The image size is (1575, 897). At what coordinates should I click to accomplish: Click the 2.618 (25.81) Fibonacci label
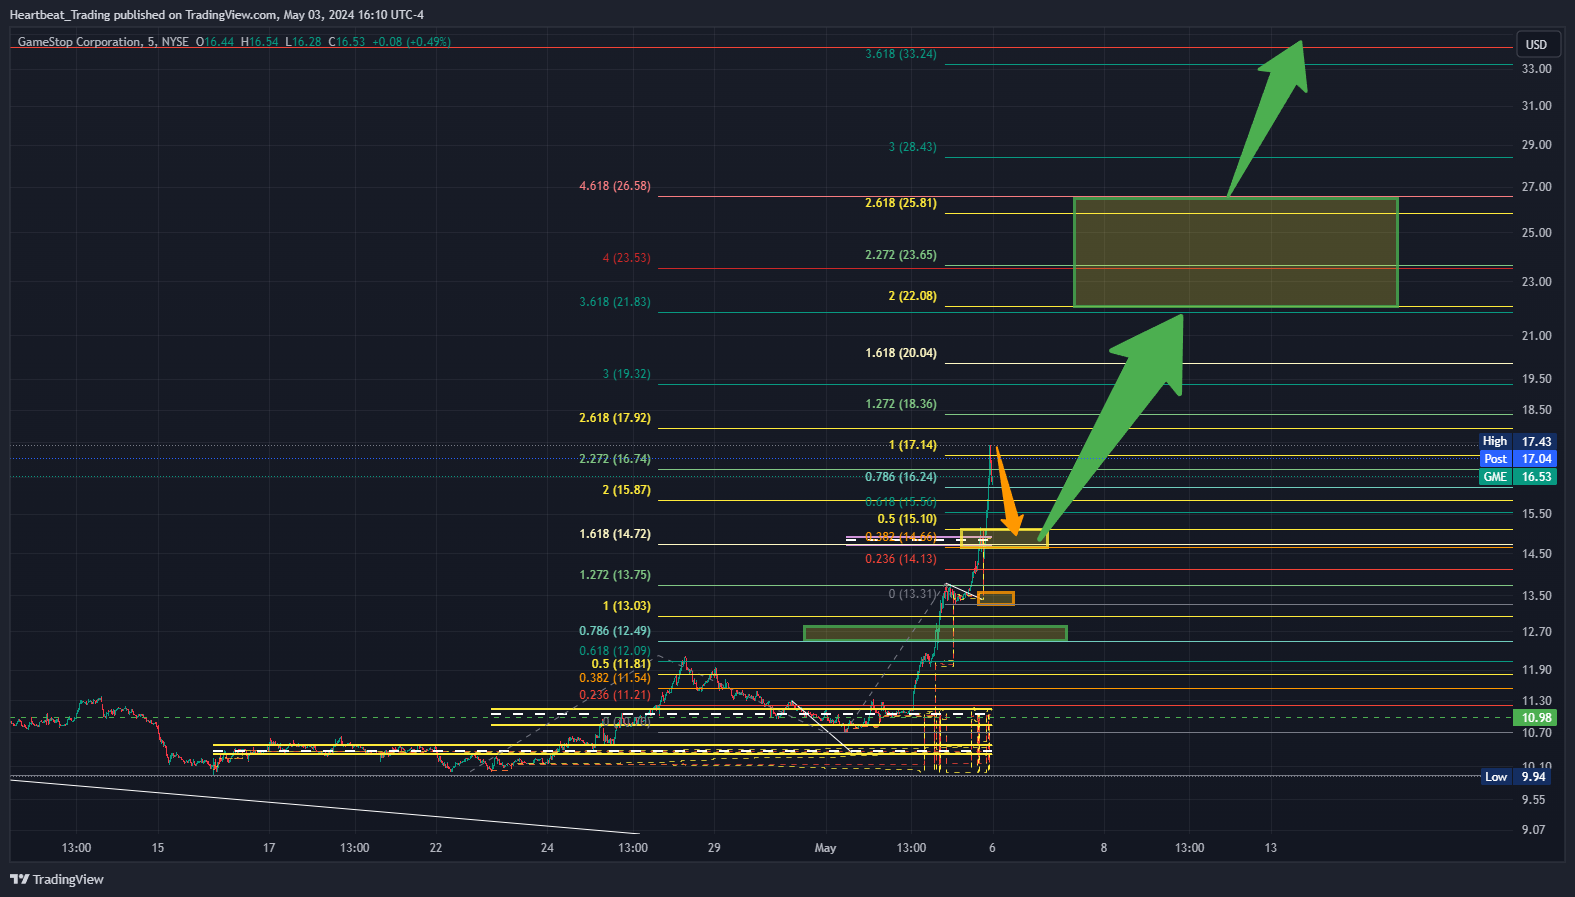click(x=901, y=203)
